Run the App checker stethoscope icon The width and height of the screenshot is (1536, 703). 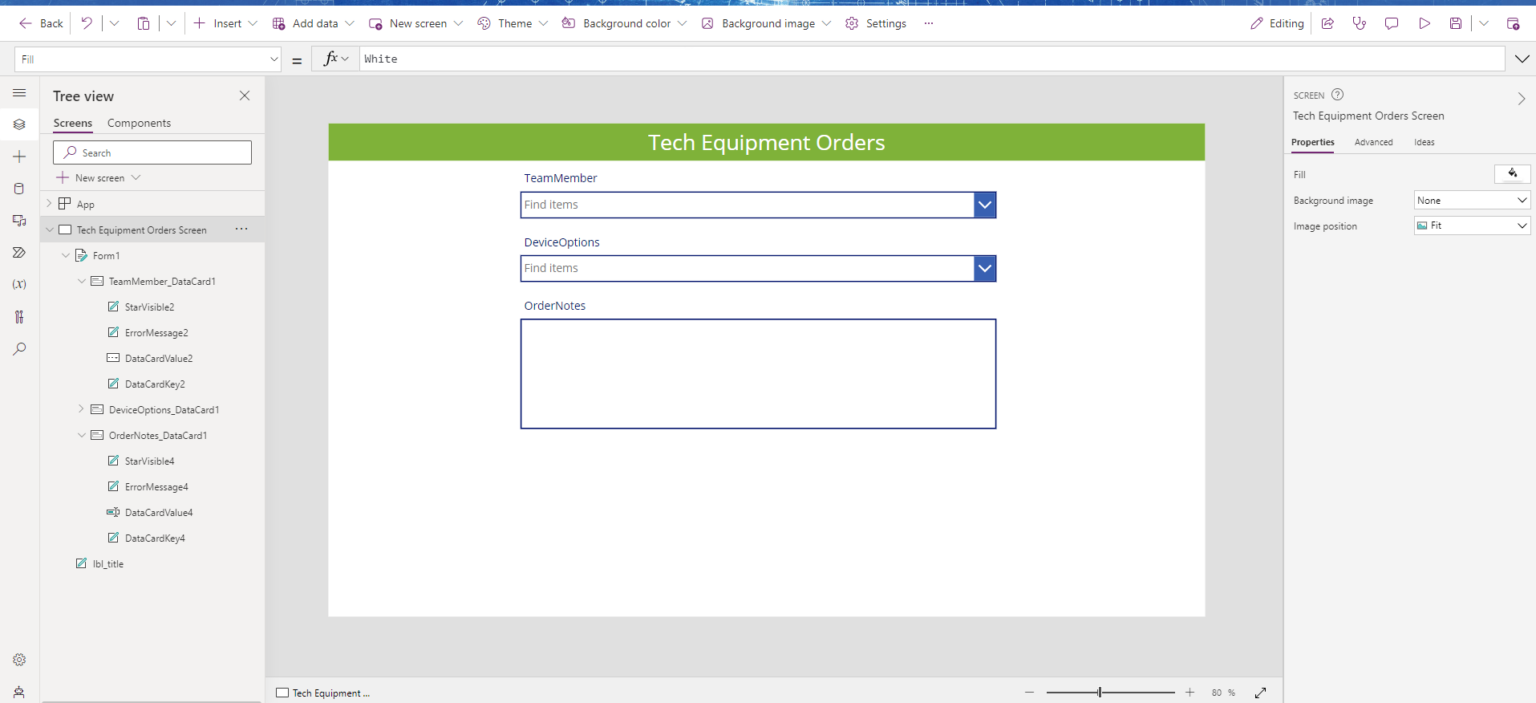1359,23
